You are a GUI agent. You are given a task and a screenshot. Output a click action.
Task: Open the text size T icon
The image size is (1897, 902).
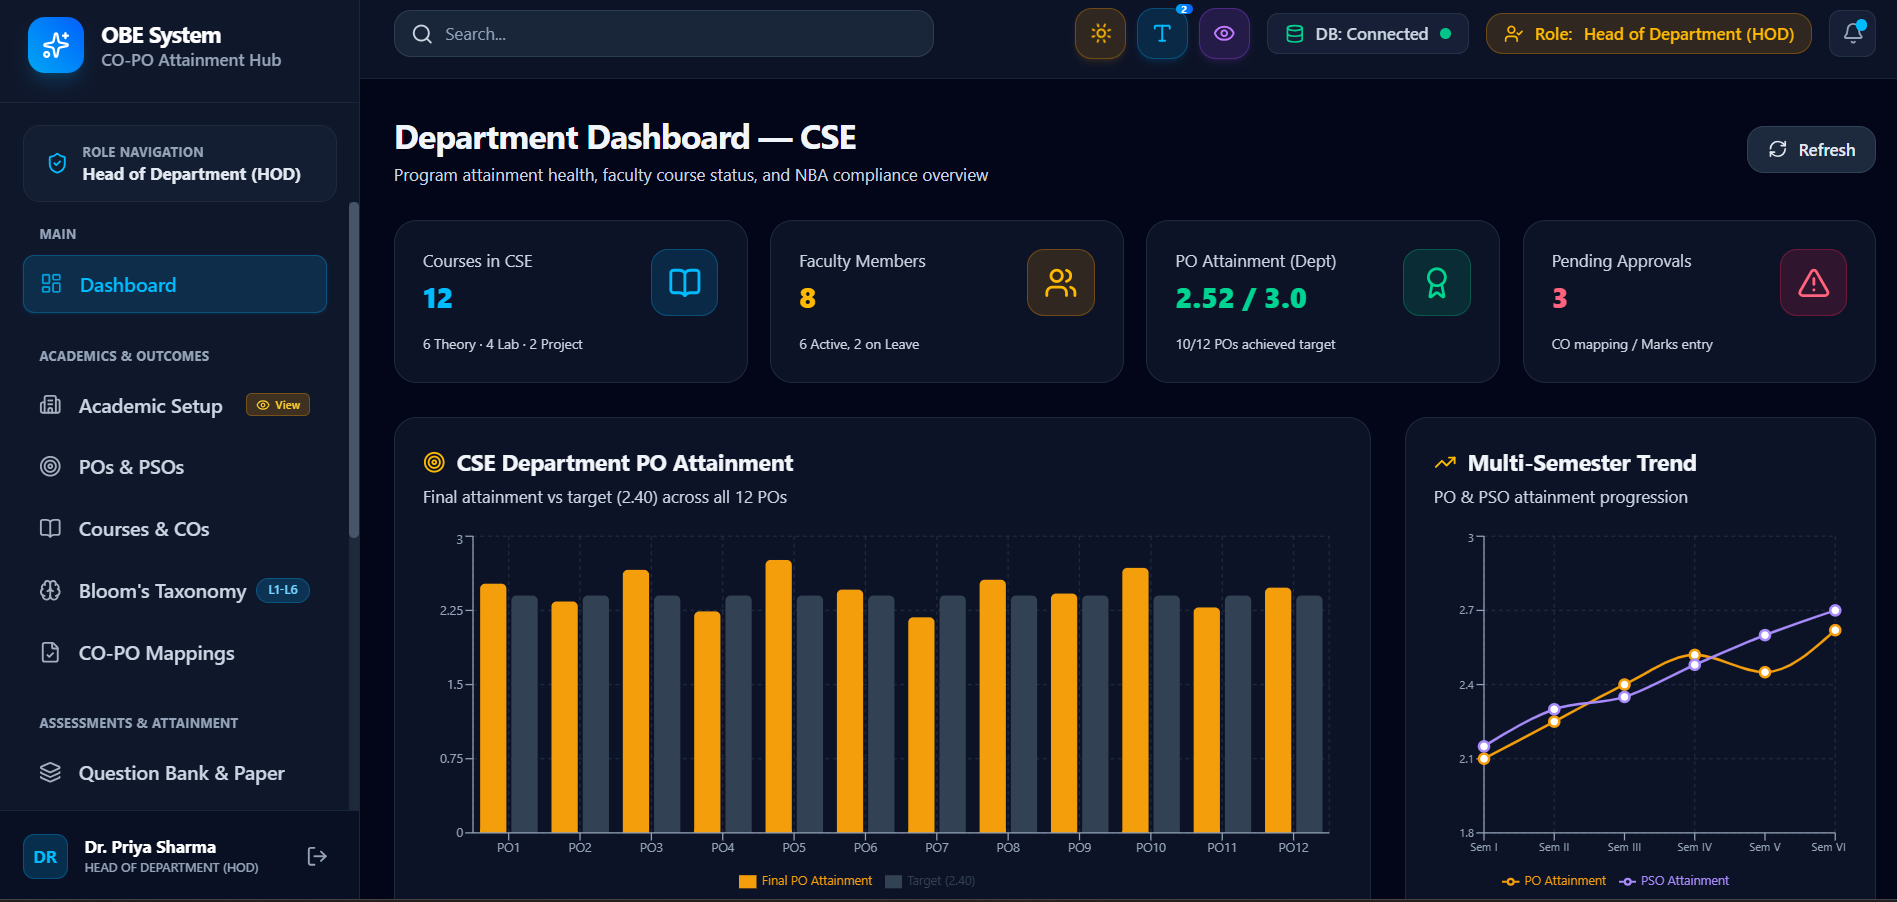[x=1162, y=34]
